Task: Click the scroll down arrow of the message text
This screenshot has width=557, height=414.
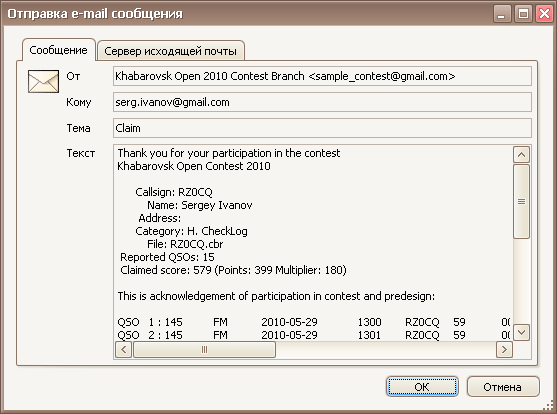Action: 521,333
